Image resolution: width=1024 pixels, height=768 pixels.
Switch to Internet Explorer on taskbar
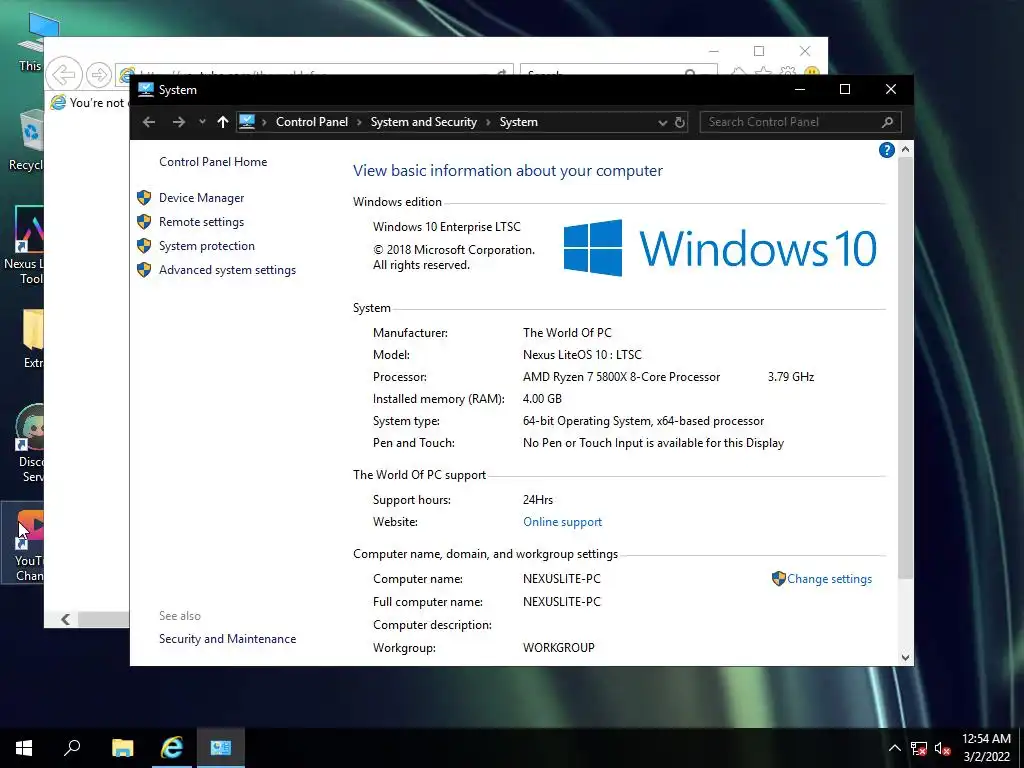tap(172, 748)
